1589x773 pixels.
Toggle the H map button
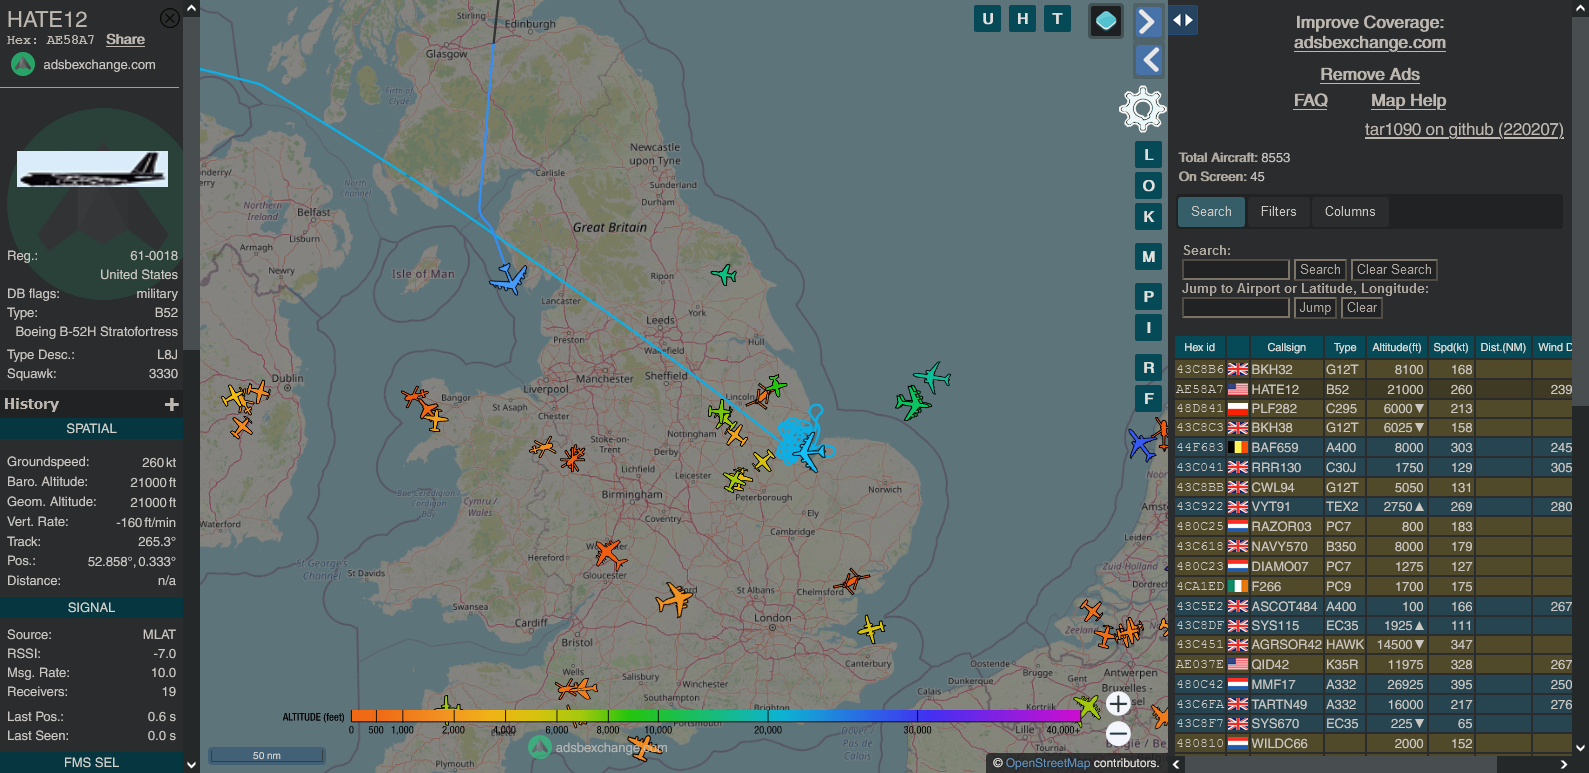(x=1023, y=18)
